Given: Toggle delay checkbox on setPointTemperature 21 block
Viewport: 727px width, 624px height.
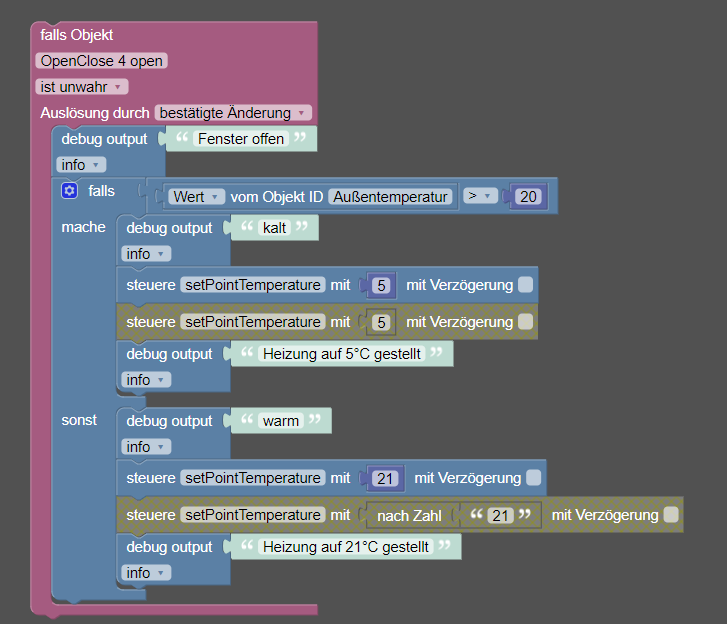Looking at the screenshot, I should coord(534,478).
